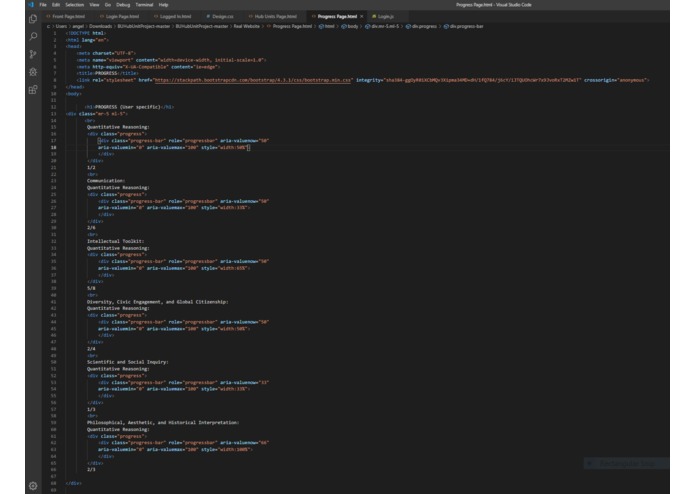
Task: Open the Debug menu
Action: 123,5
